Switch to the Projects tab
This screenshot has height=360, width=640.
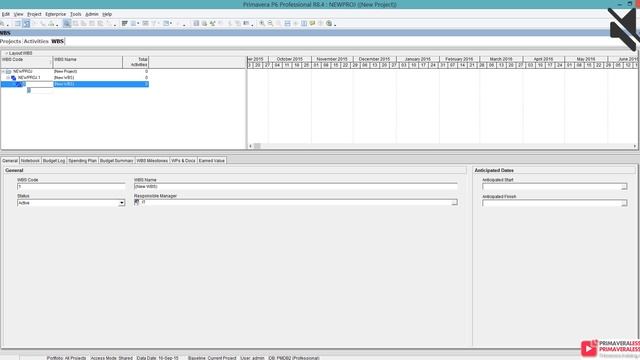(x=10, y=42)
